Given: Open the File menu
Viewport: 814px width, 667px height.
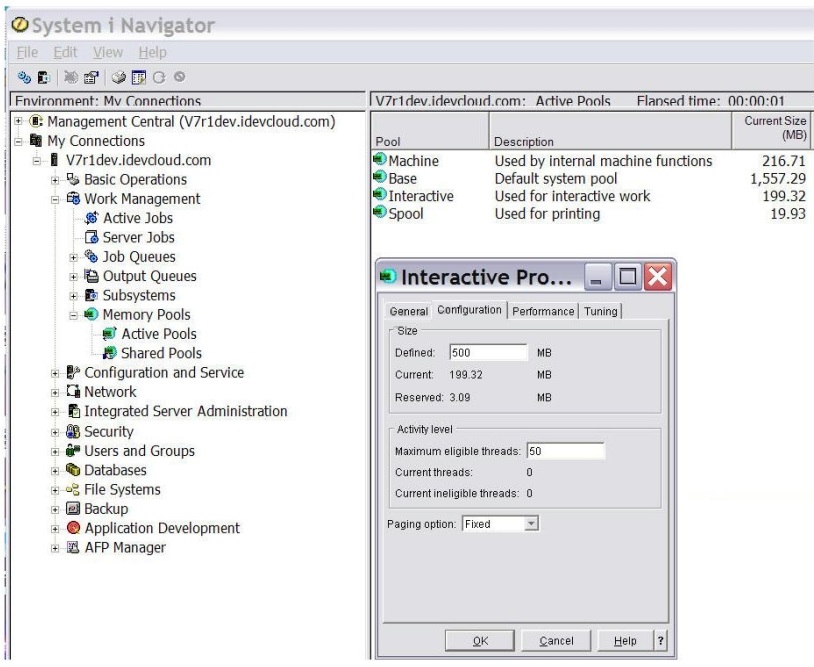Looking at the screenshot, I should tap(27, 52).
